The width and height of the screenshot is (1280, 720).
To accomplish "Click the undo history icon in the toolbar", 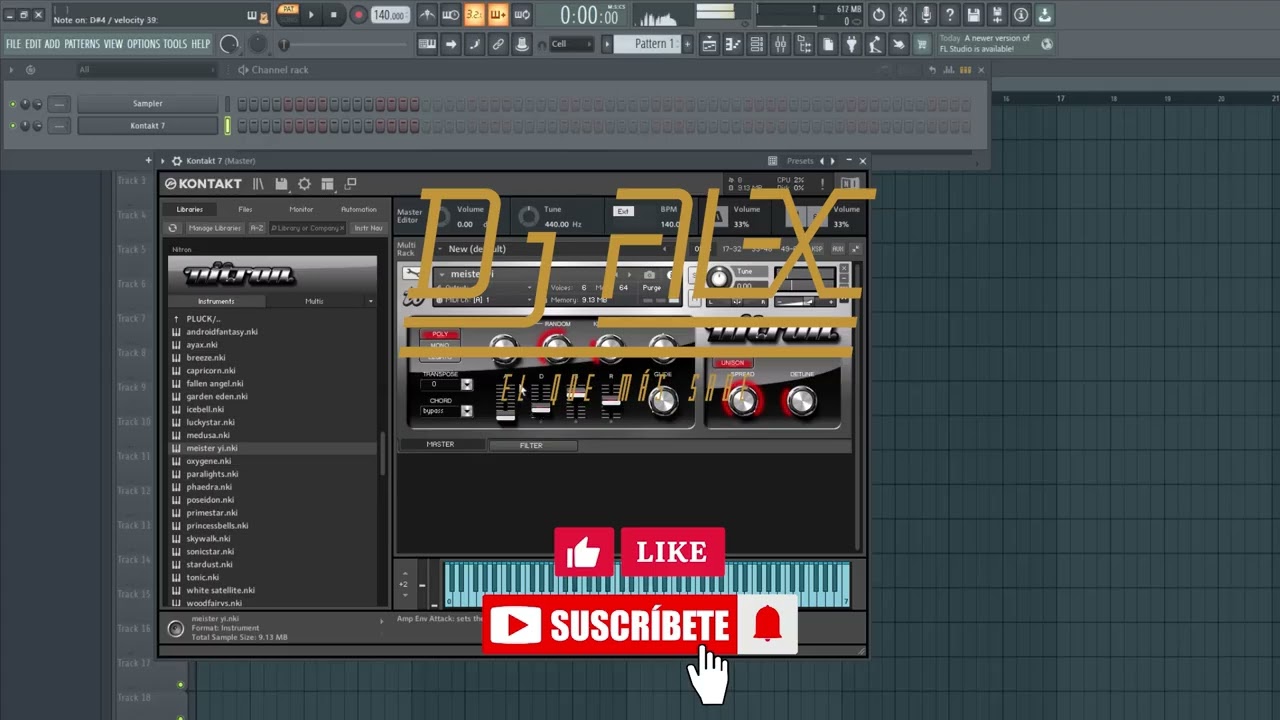I will [x=879, y=15].
